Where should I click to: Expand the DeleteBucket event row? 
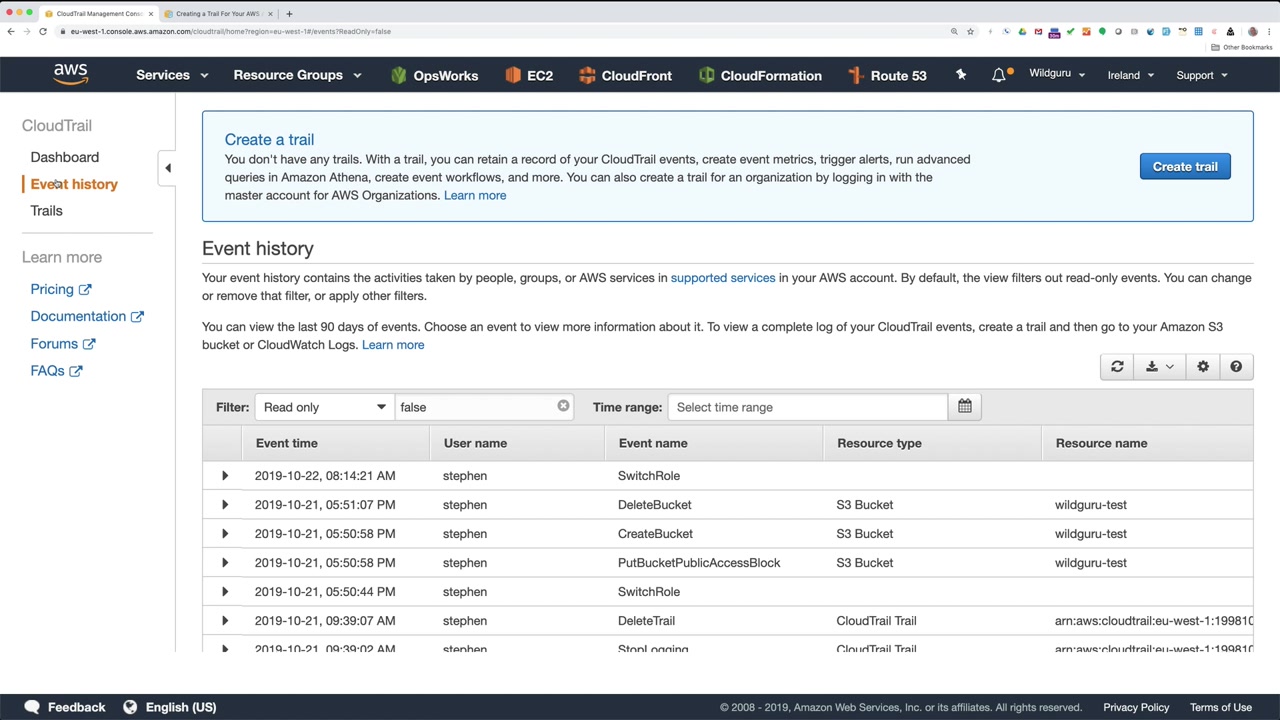coord(225,505)
